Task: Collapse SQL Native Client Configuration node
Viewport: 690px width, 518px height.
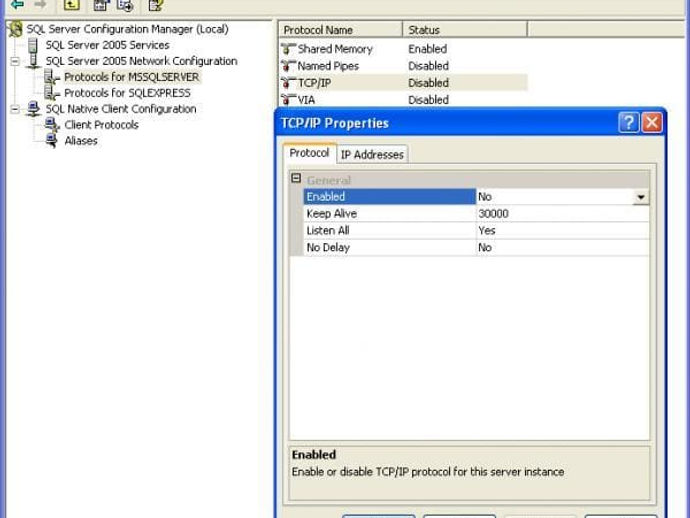Action: [x=15, y=109]
